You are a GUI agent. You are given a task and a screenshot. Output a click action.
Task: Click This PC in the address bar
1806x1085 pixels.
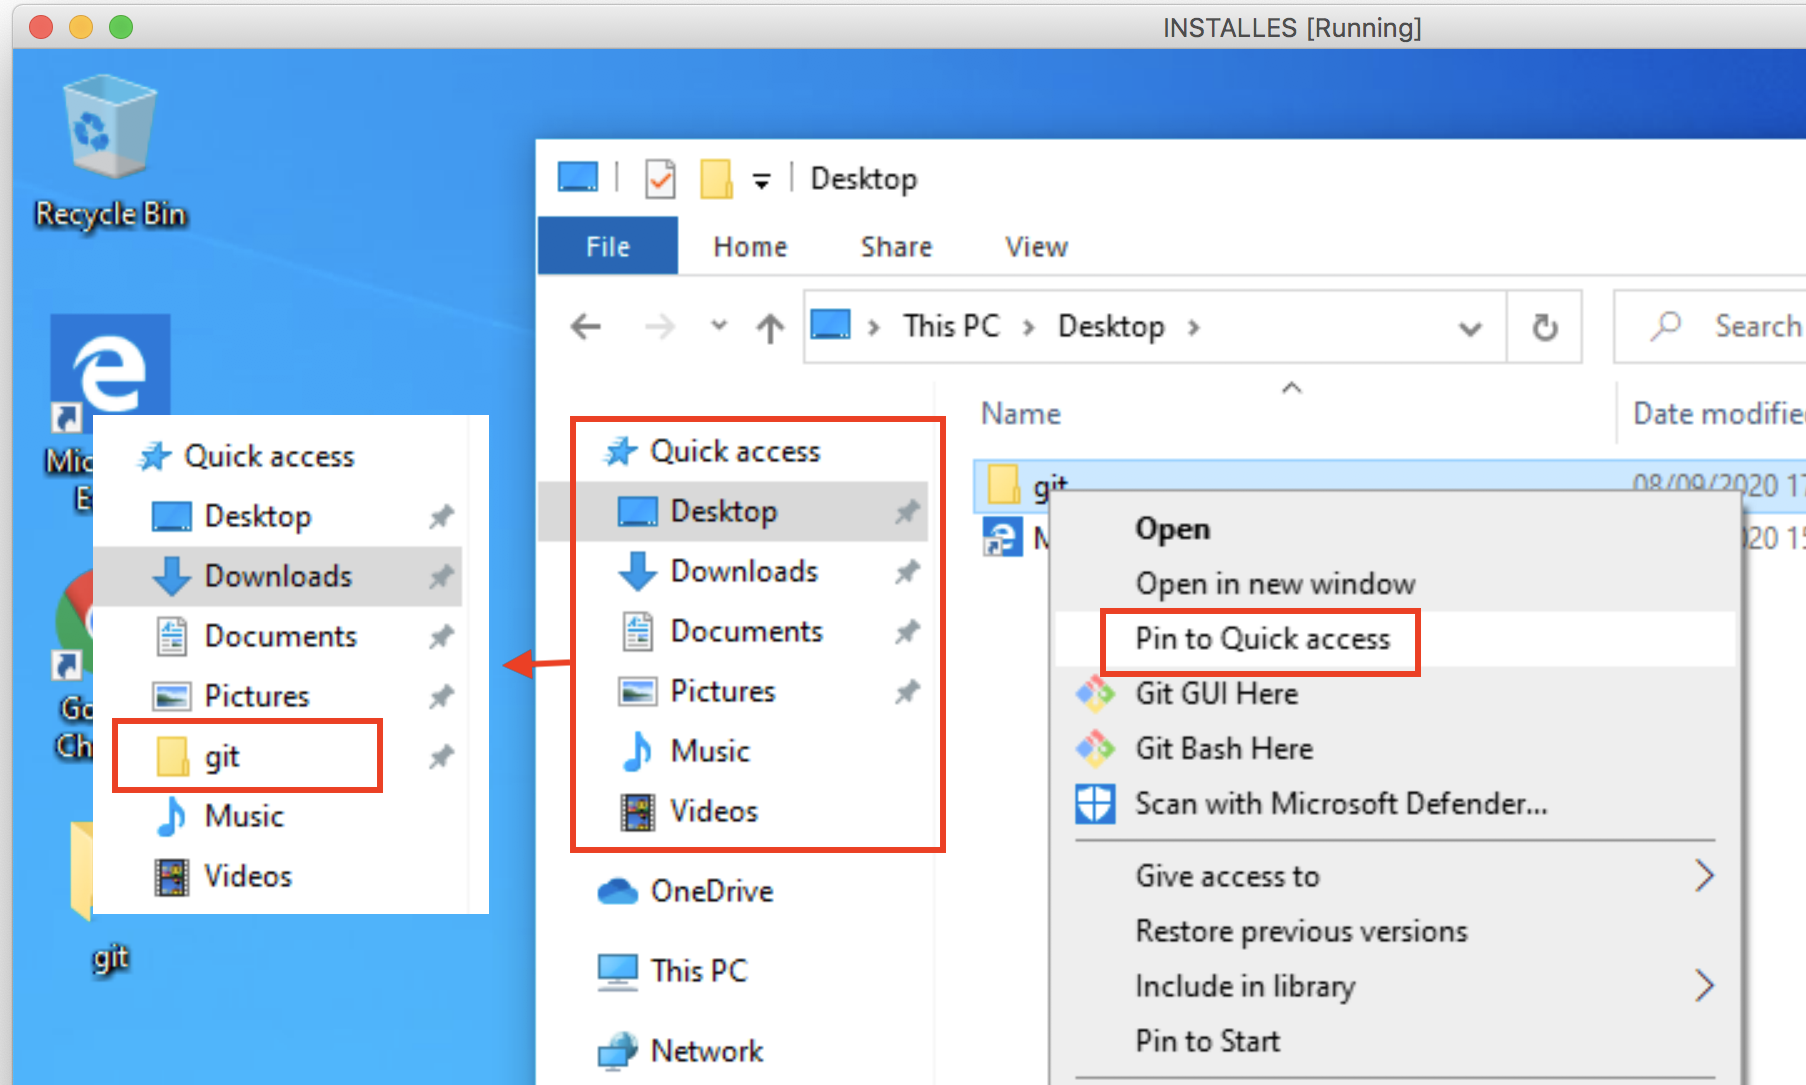pyautogui.click(x=951, y=326)
